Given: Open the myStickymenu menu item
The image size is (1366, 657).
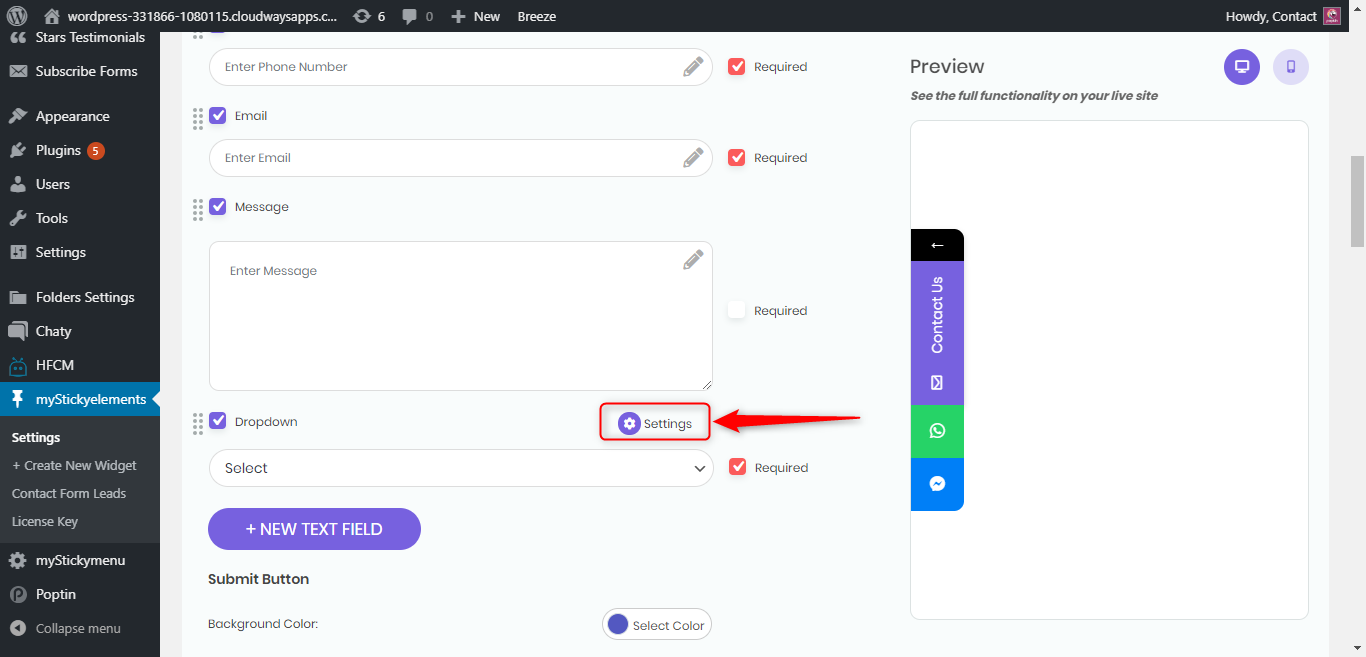Looking at the screenshot, I should (x=80, y=560).
